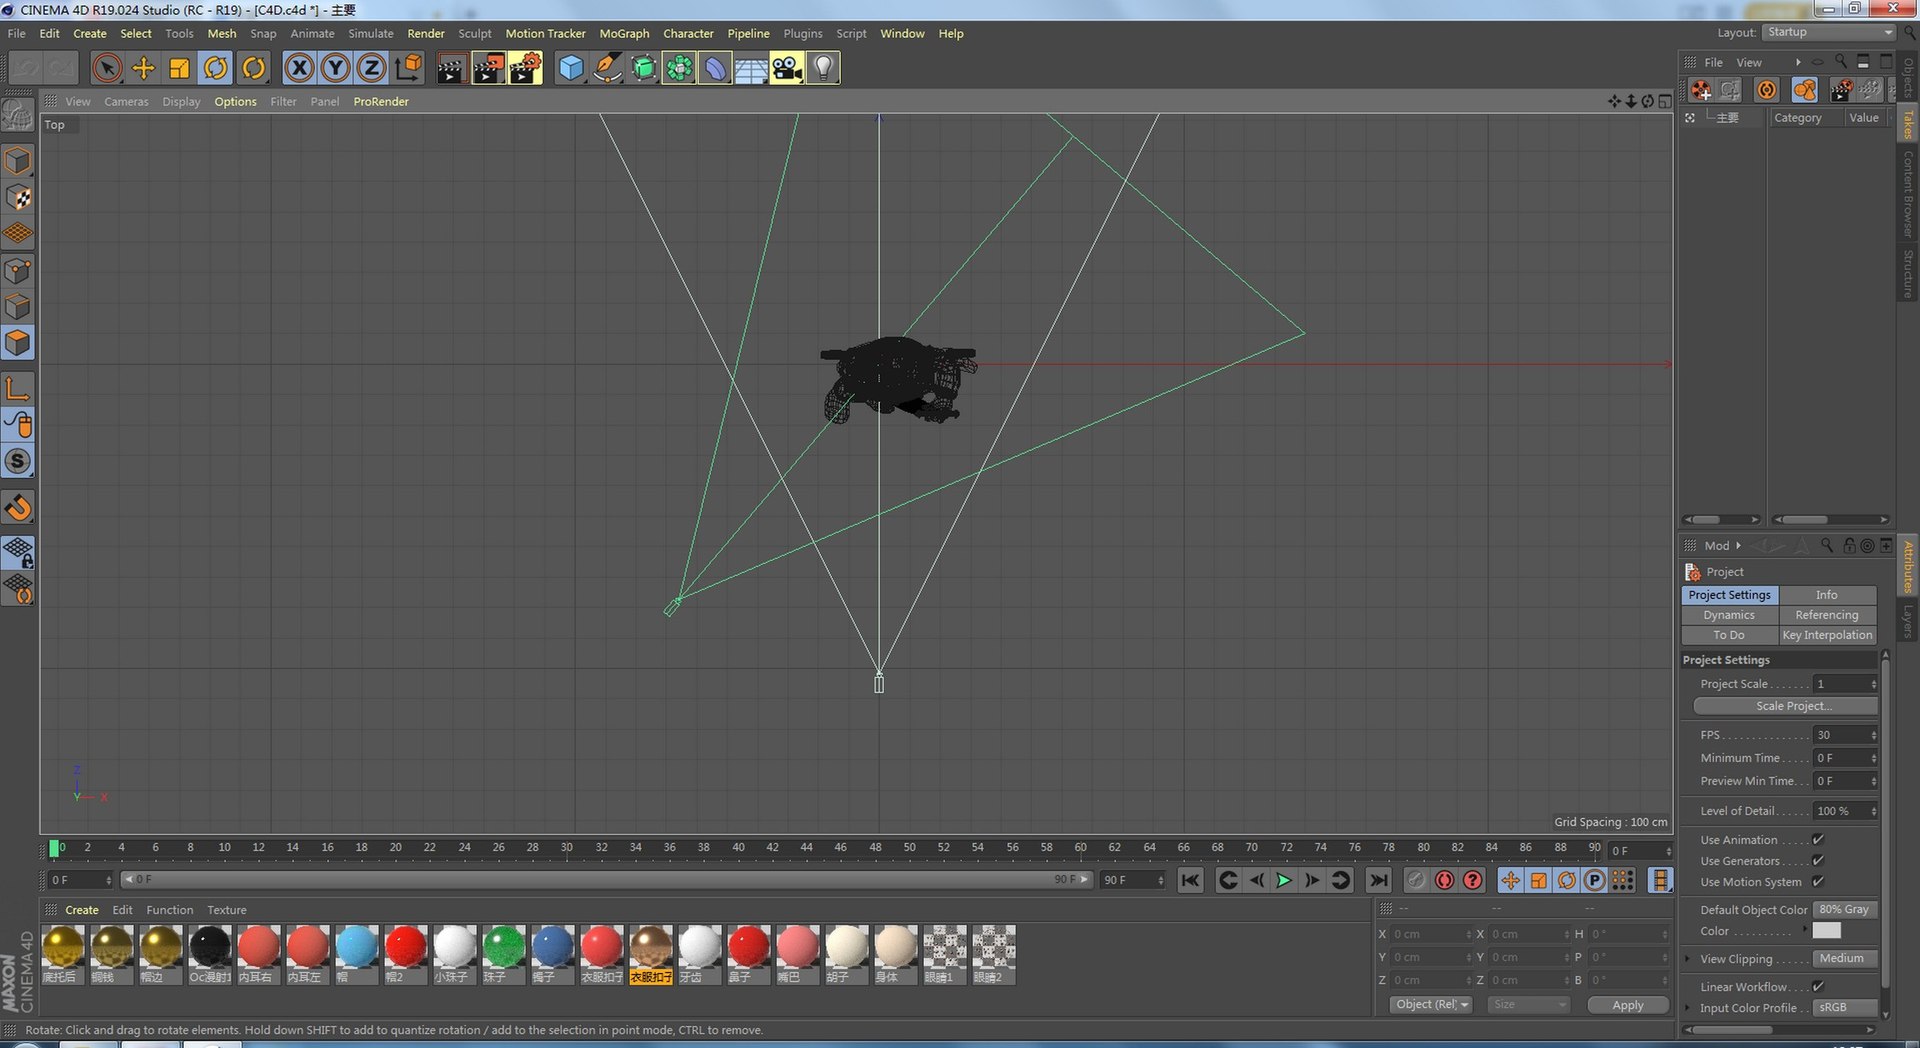Choose the Scale tool
The image size is (1920, 1048).
pyautogui.click(x=180, y=68)
